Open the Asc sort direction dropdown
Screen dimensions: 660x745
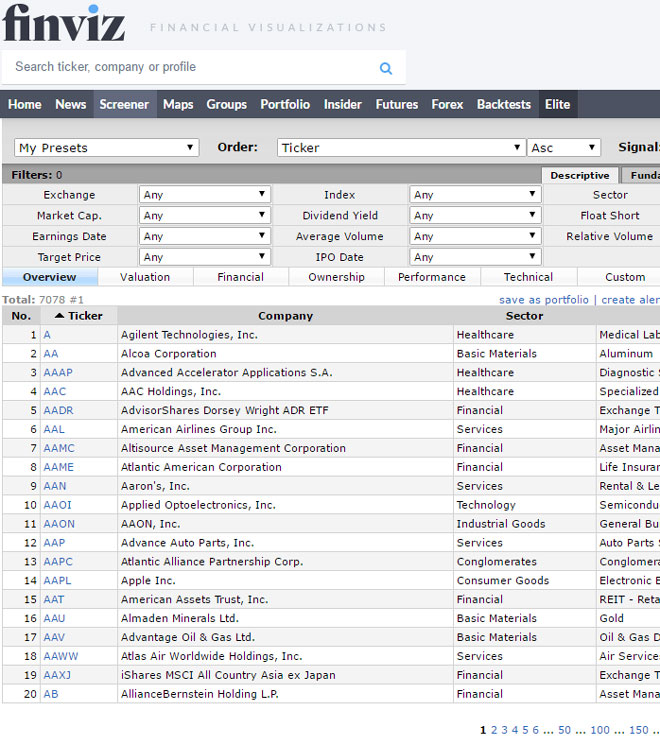(x=564, y=148)
